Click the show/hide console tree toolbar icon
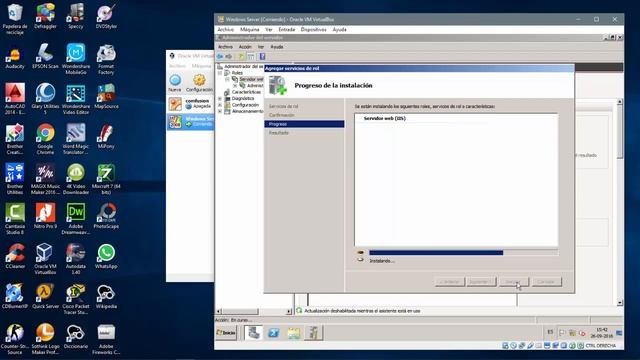The width and height of the screenshot is (640, 360). (251, 56)
